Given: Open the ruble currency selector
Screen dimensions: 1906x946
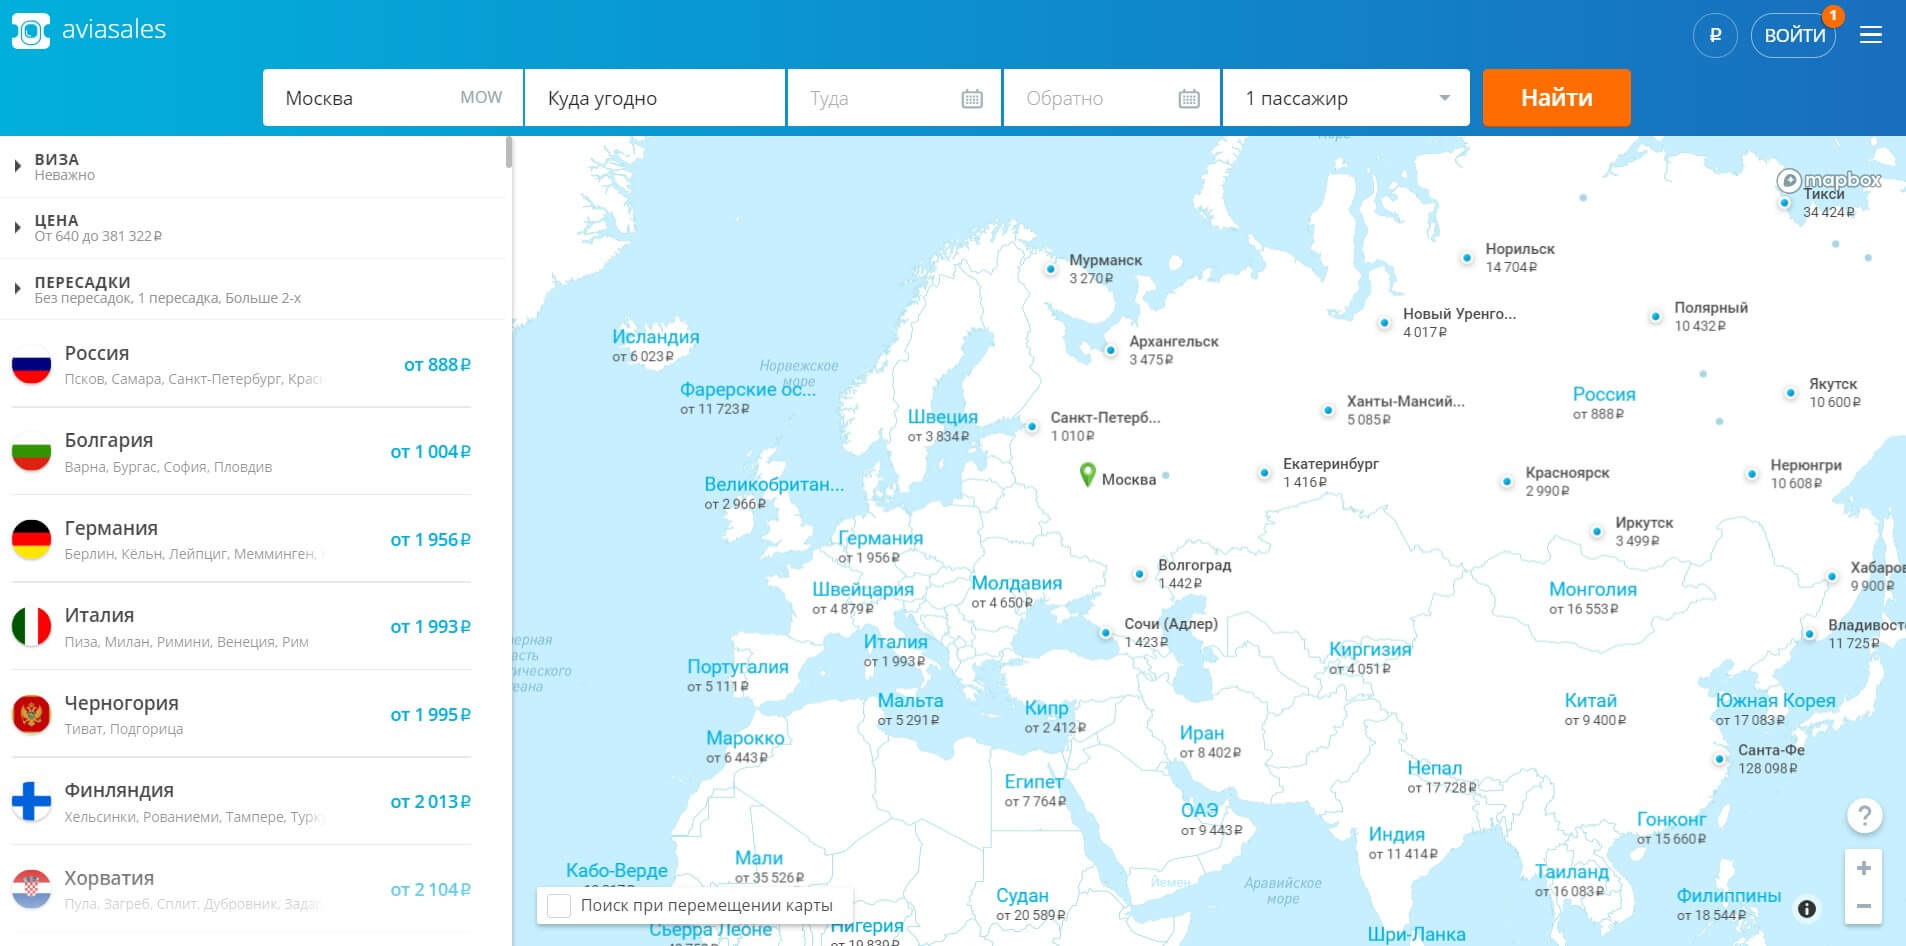Looking at the screenshot, I should (1715, 36).
